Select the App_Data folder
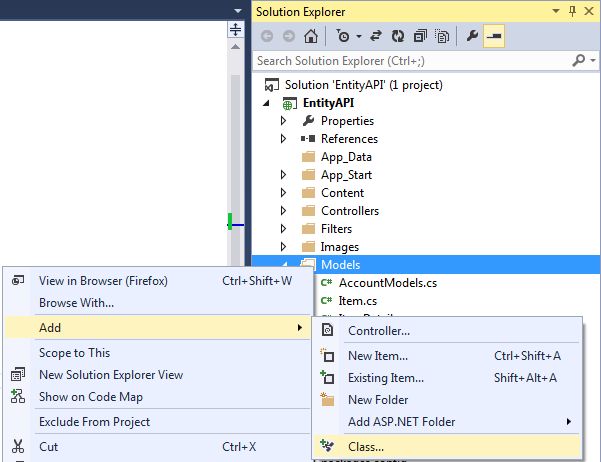 tap(346, 157)
